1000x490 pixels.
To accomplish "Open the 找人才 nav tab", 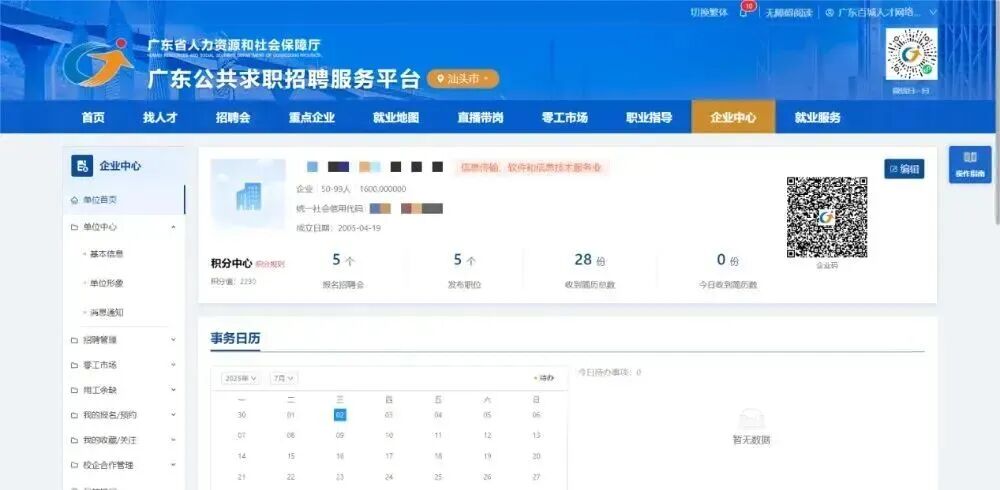I will tap(160, 117).
